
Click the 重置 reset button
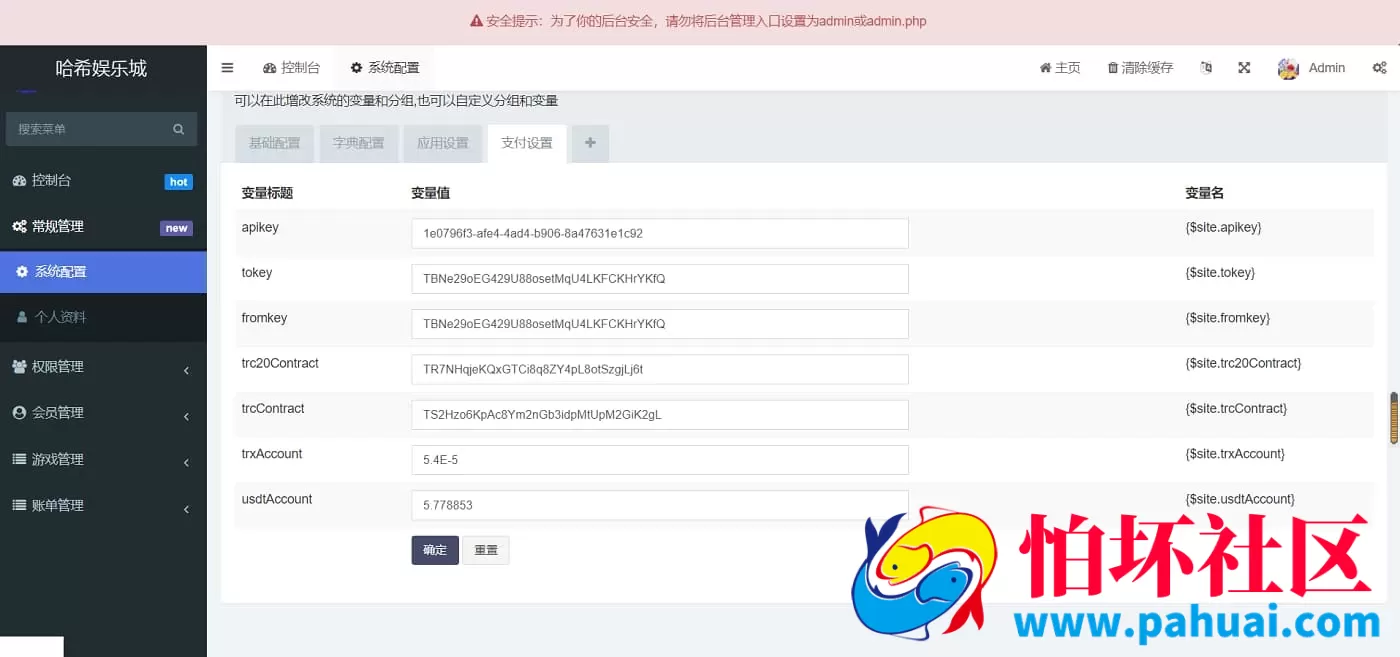486,550
